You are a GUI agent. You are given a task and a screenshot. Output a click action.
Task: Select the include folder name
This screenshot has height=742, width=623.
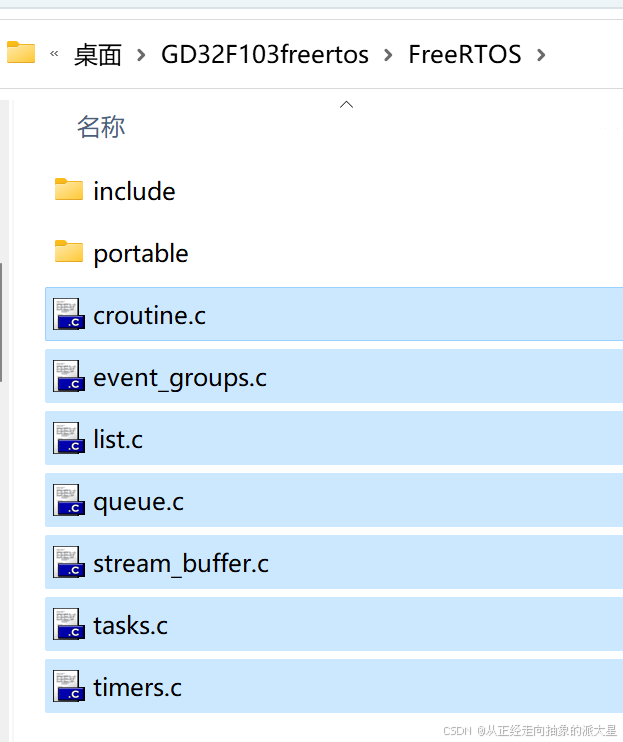pos(134,191)
